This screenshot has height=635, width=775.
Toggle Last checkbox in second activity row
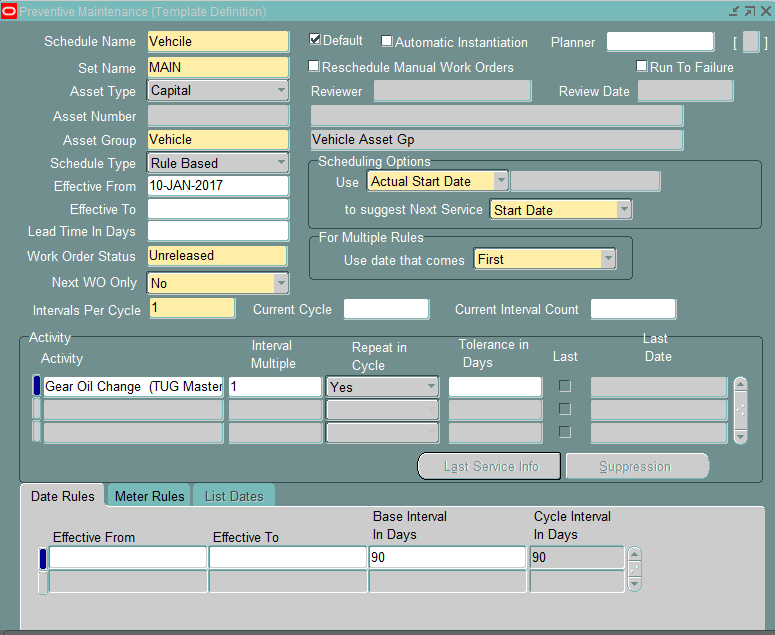(x=564, y=409)
